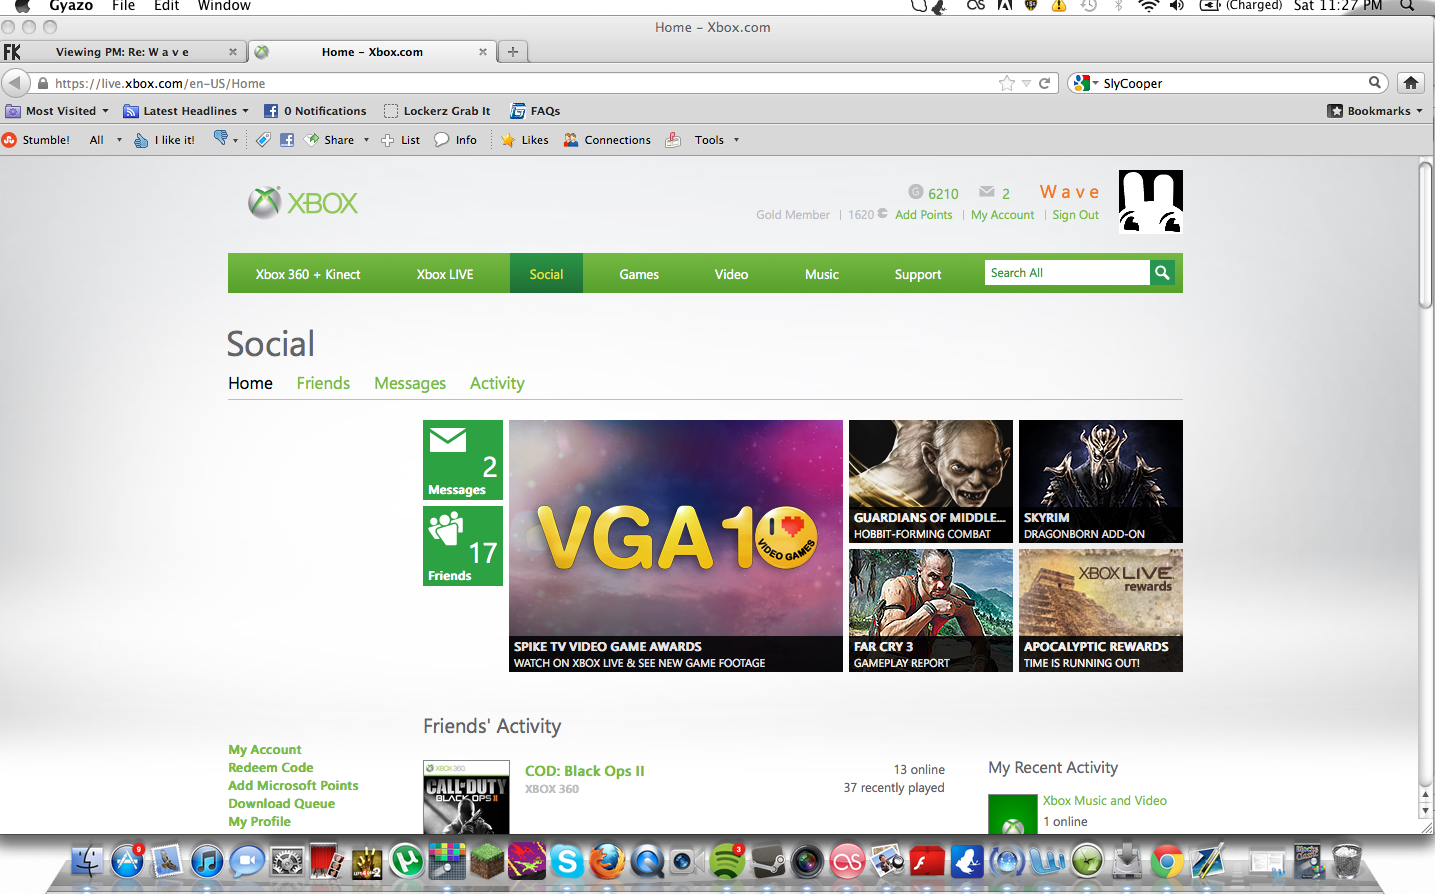Select the Music navigation item
Screen dimensions: 1435x894
click(822, 274)
